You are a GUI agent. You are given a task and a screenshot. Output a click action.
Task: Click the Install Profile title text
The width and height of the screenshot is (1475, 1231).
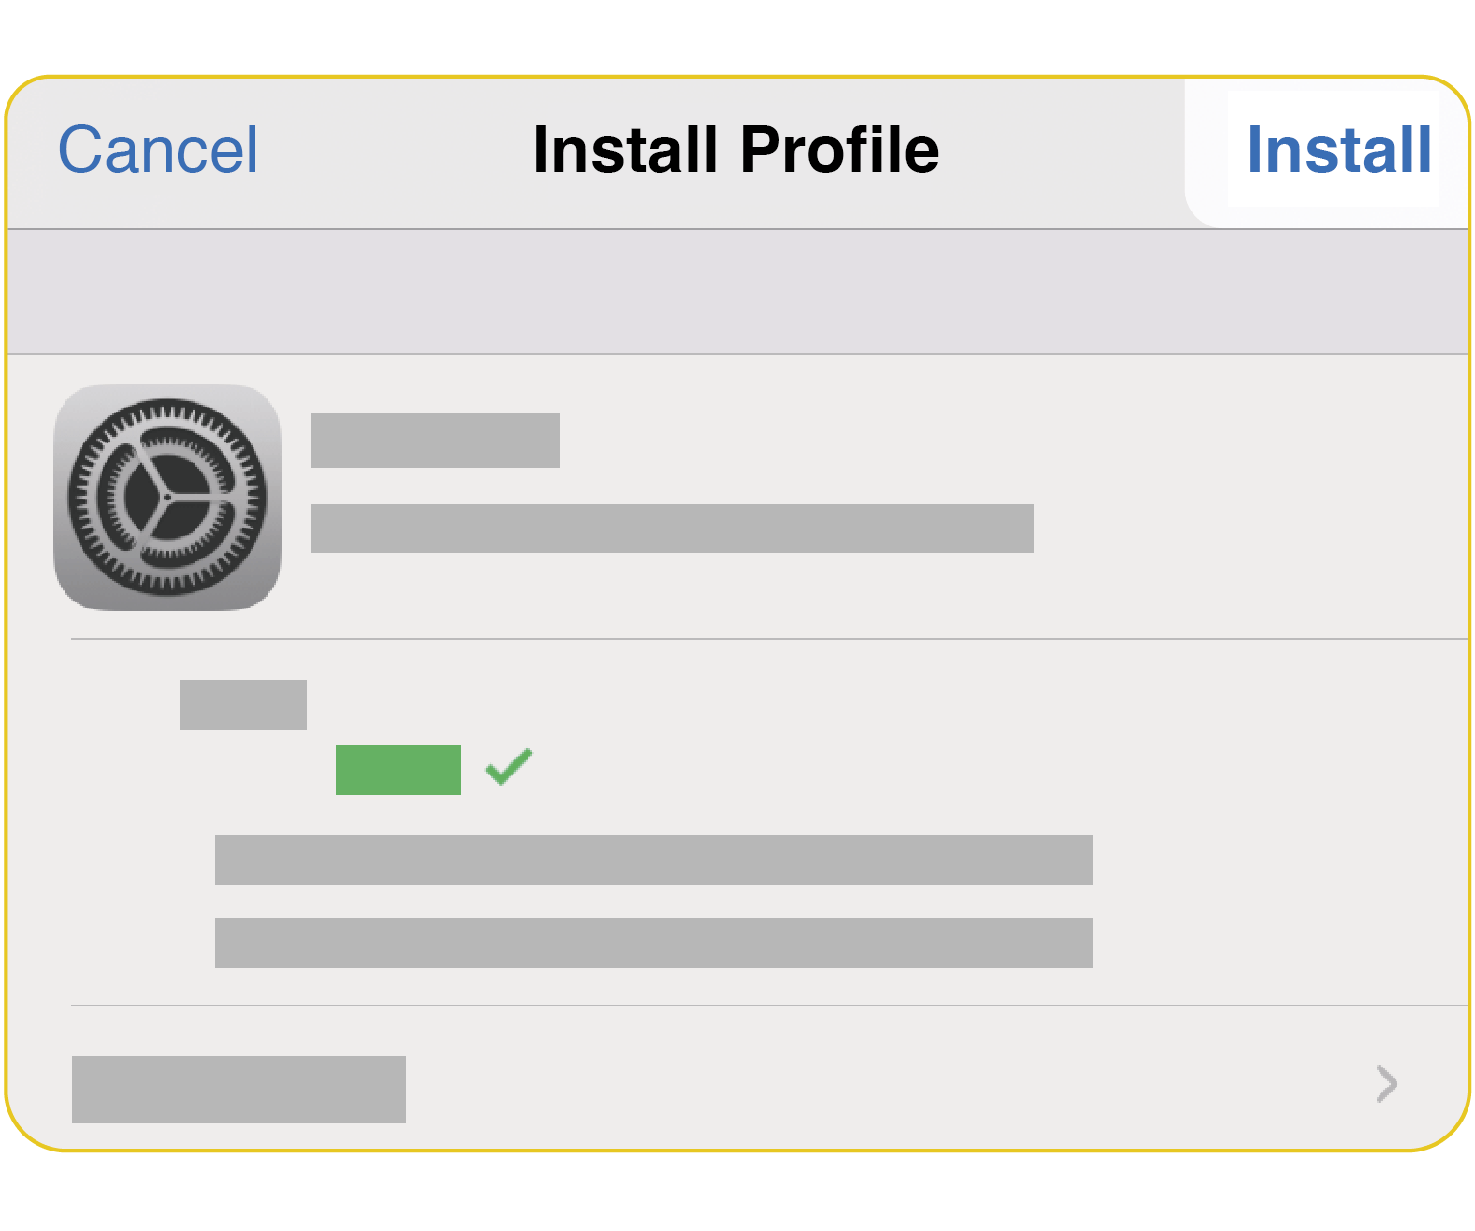tap(736, 150)
